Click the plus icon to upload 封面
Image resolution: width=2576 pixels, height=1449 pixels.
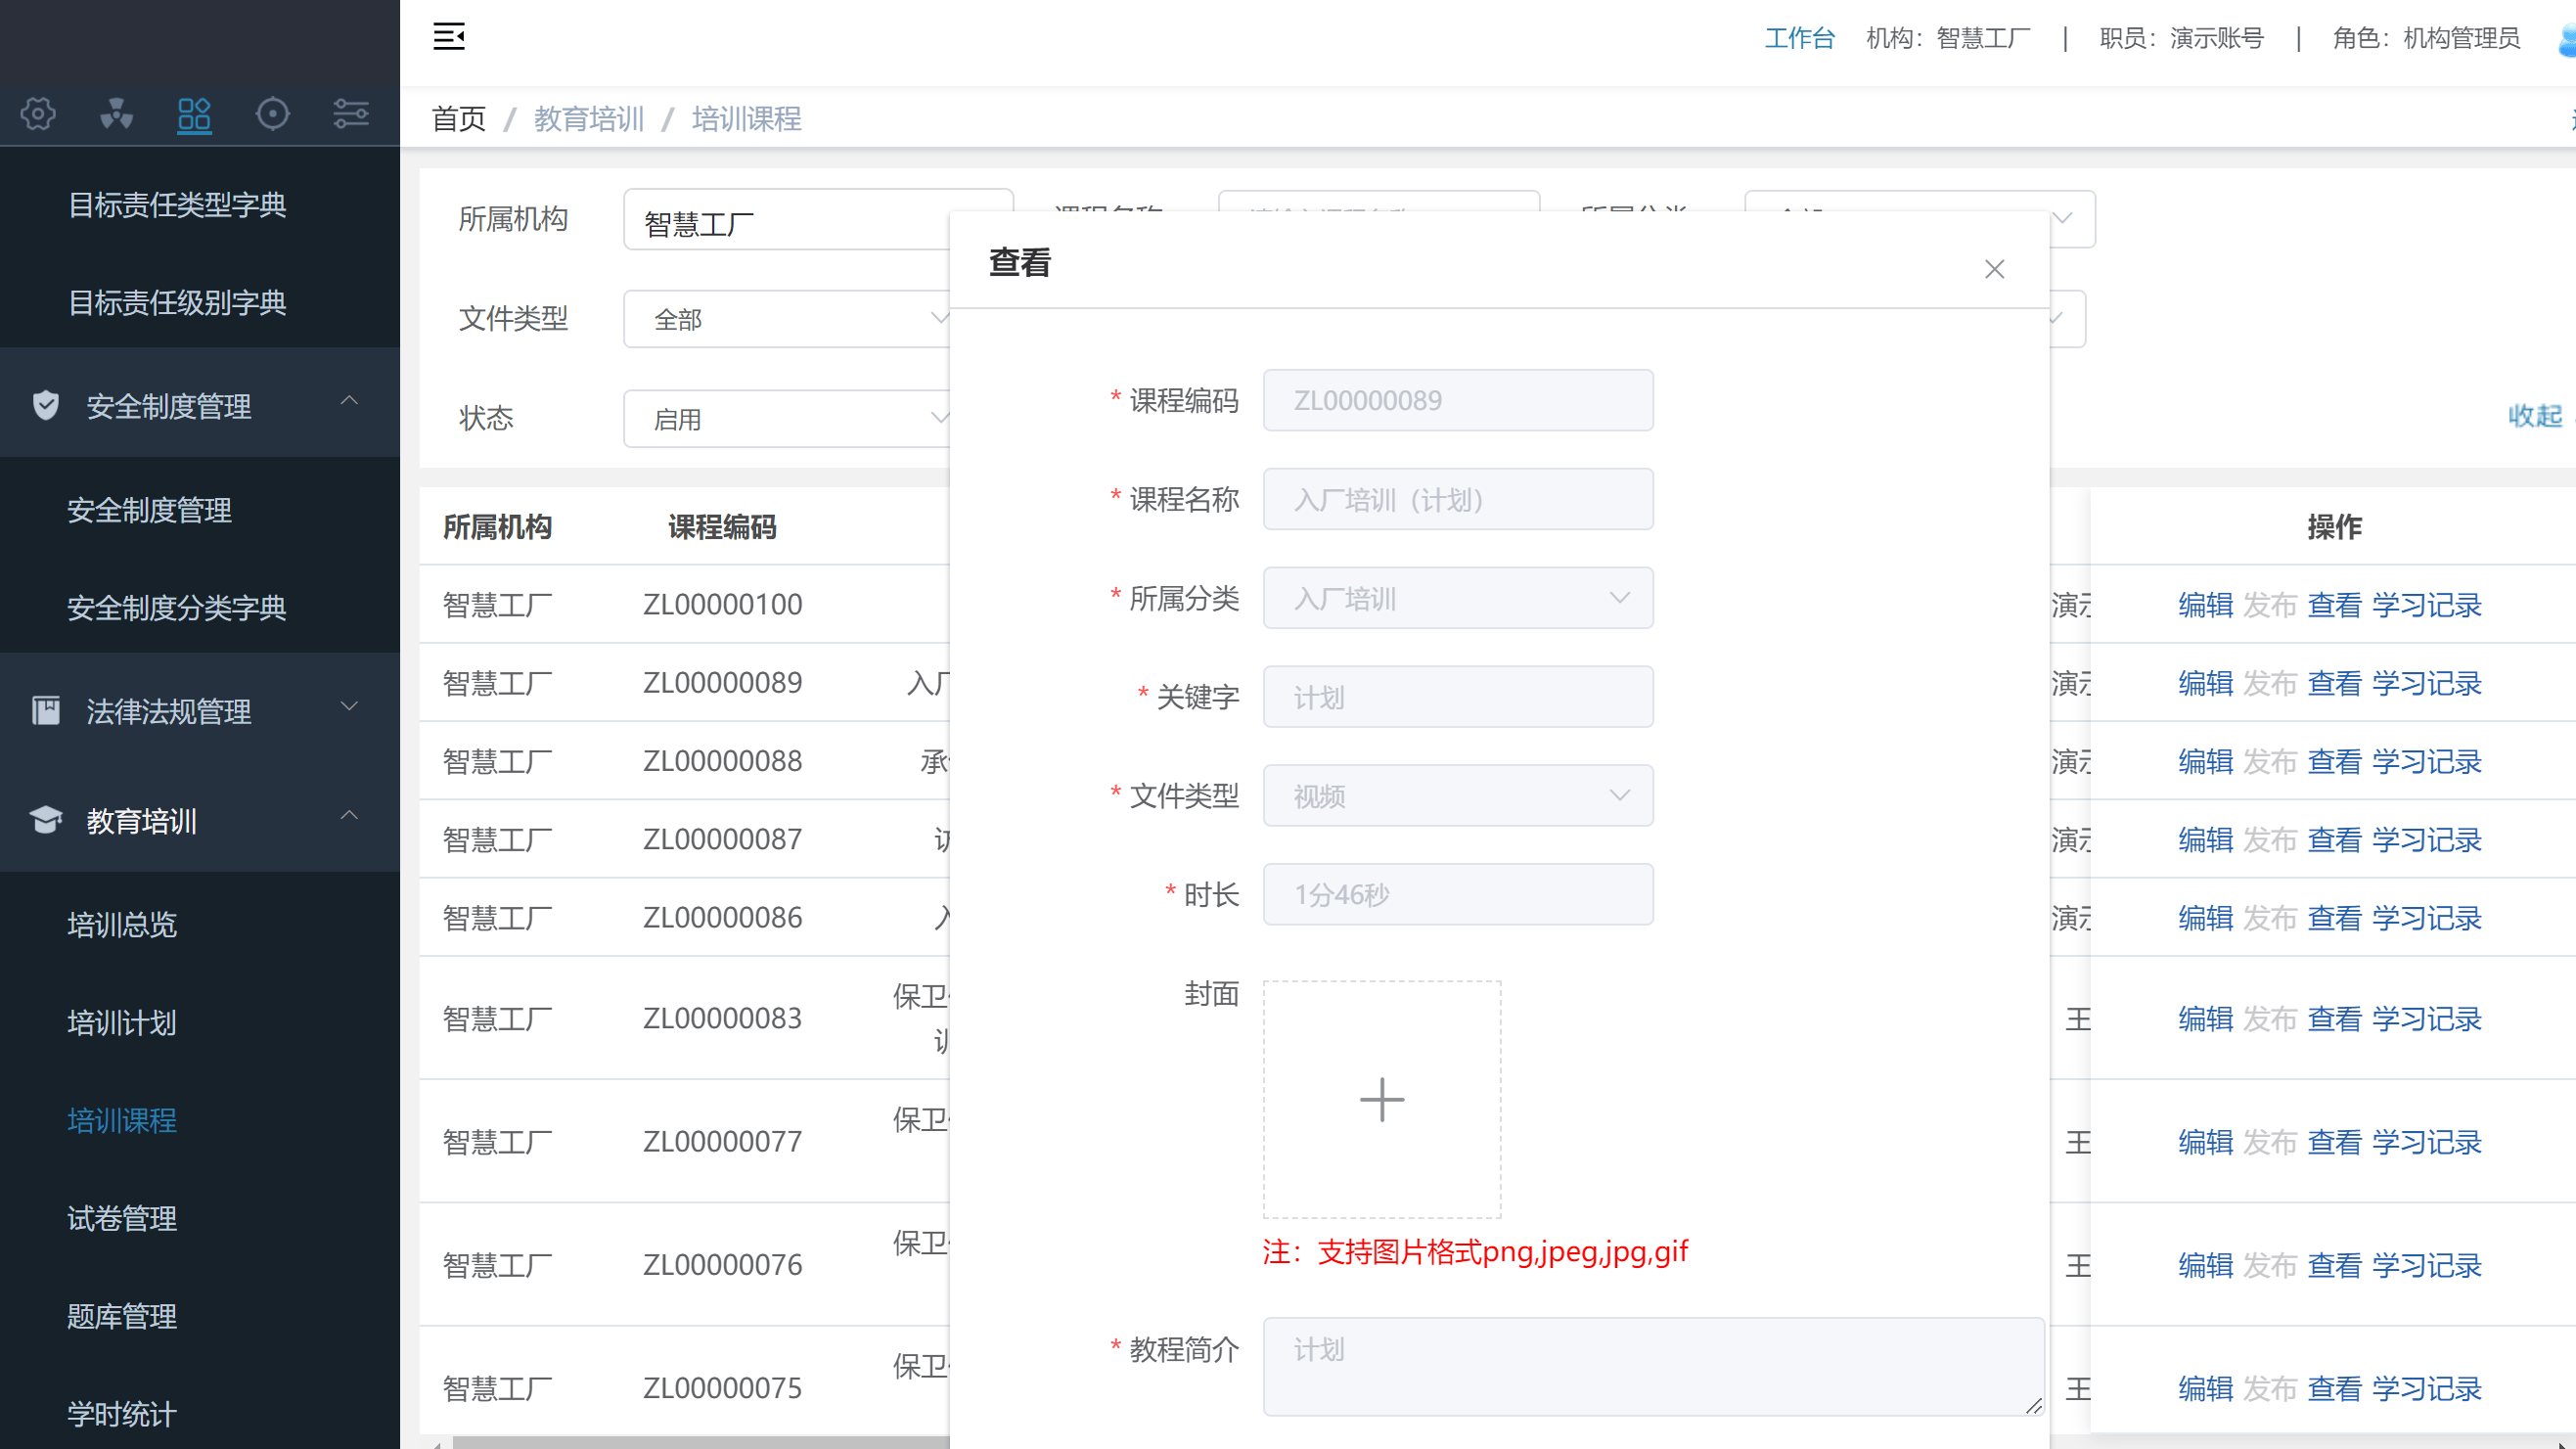click(1381, 1100)
